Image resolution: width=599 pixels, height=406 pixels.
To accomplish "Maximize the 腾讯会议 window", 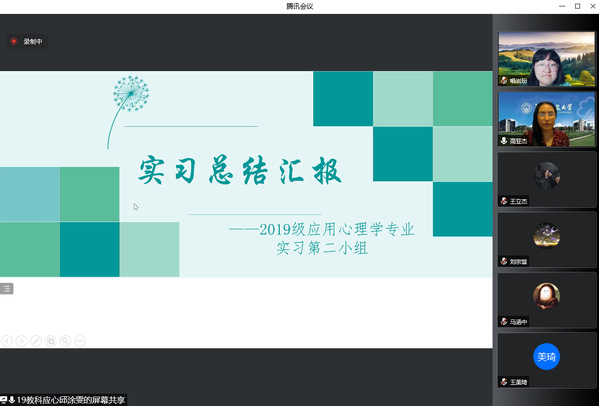I will click(577, 6).
